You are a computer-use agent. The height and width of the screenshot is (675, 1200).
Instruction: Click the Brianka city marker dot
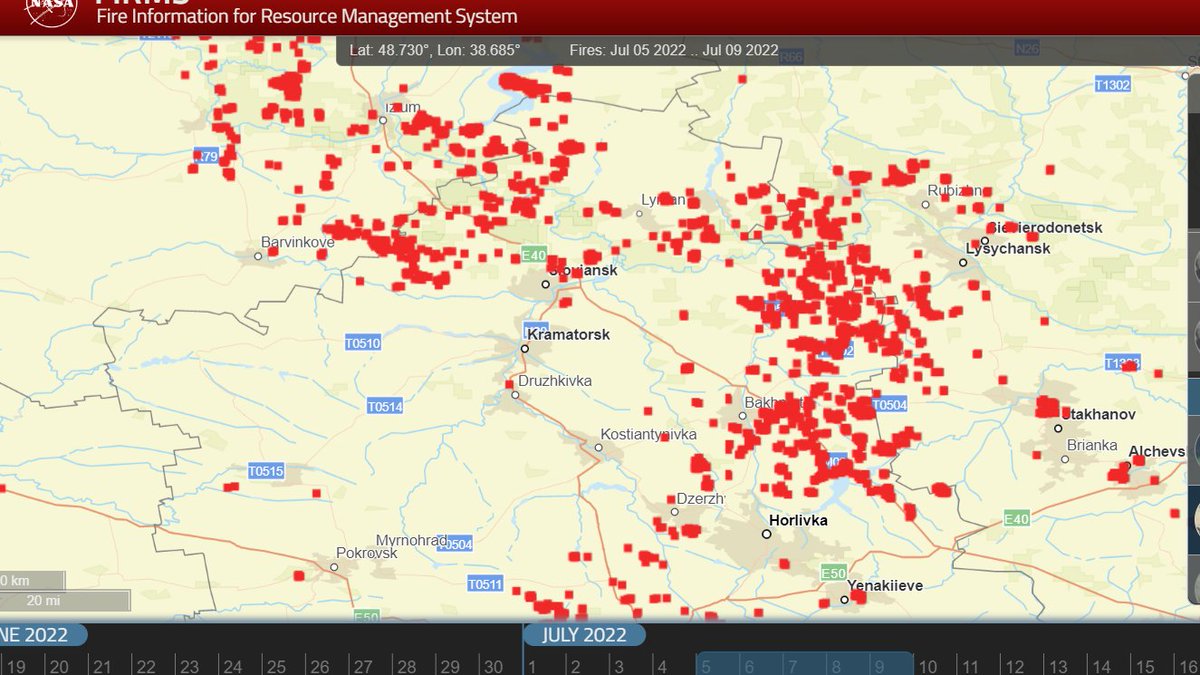[x=1065, y=460]
